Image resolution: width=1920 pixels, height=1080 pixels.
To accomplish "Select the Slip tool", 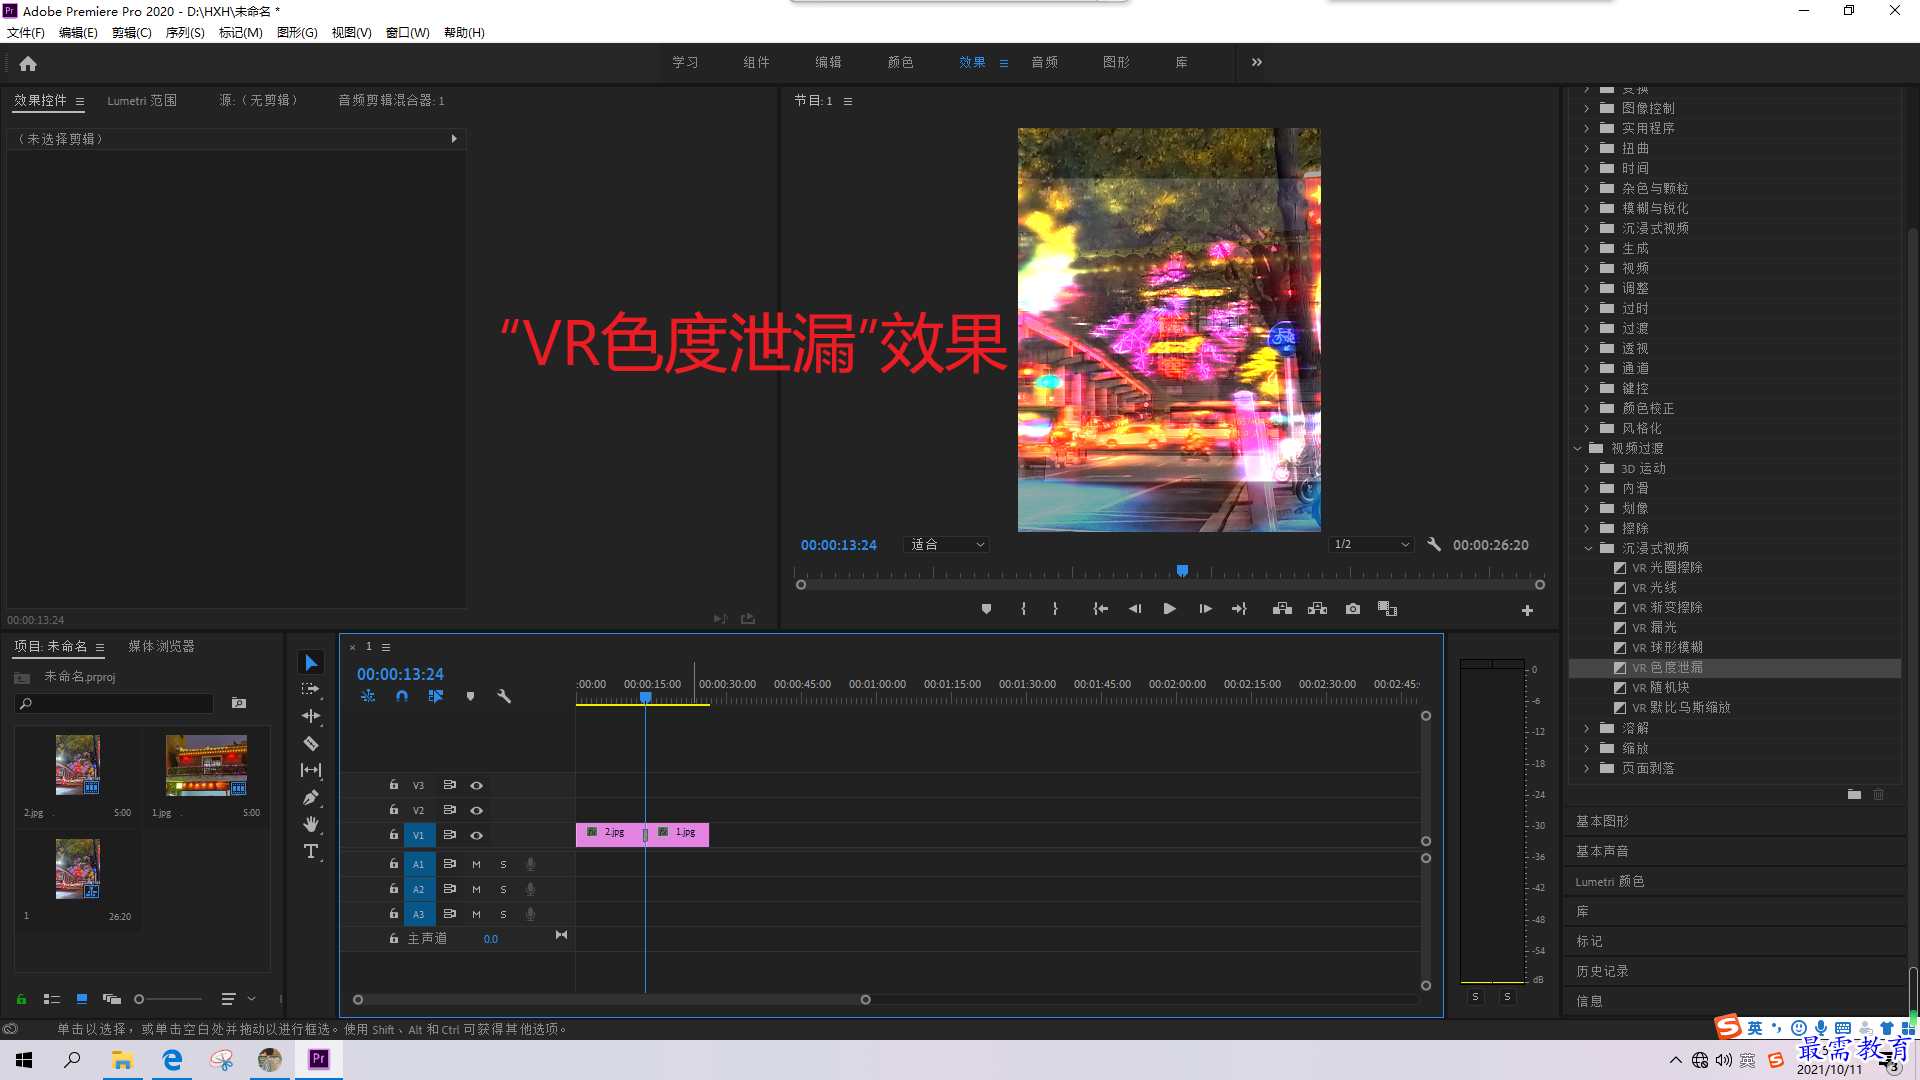I will [311, 770].
